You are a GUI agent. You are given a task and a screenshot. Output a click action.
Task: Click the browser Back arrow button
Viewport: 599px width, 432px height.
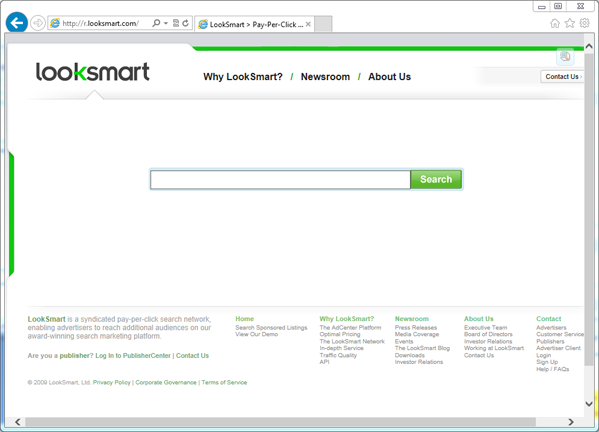pyautogui.click(x=17, y=23)
